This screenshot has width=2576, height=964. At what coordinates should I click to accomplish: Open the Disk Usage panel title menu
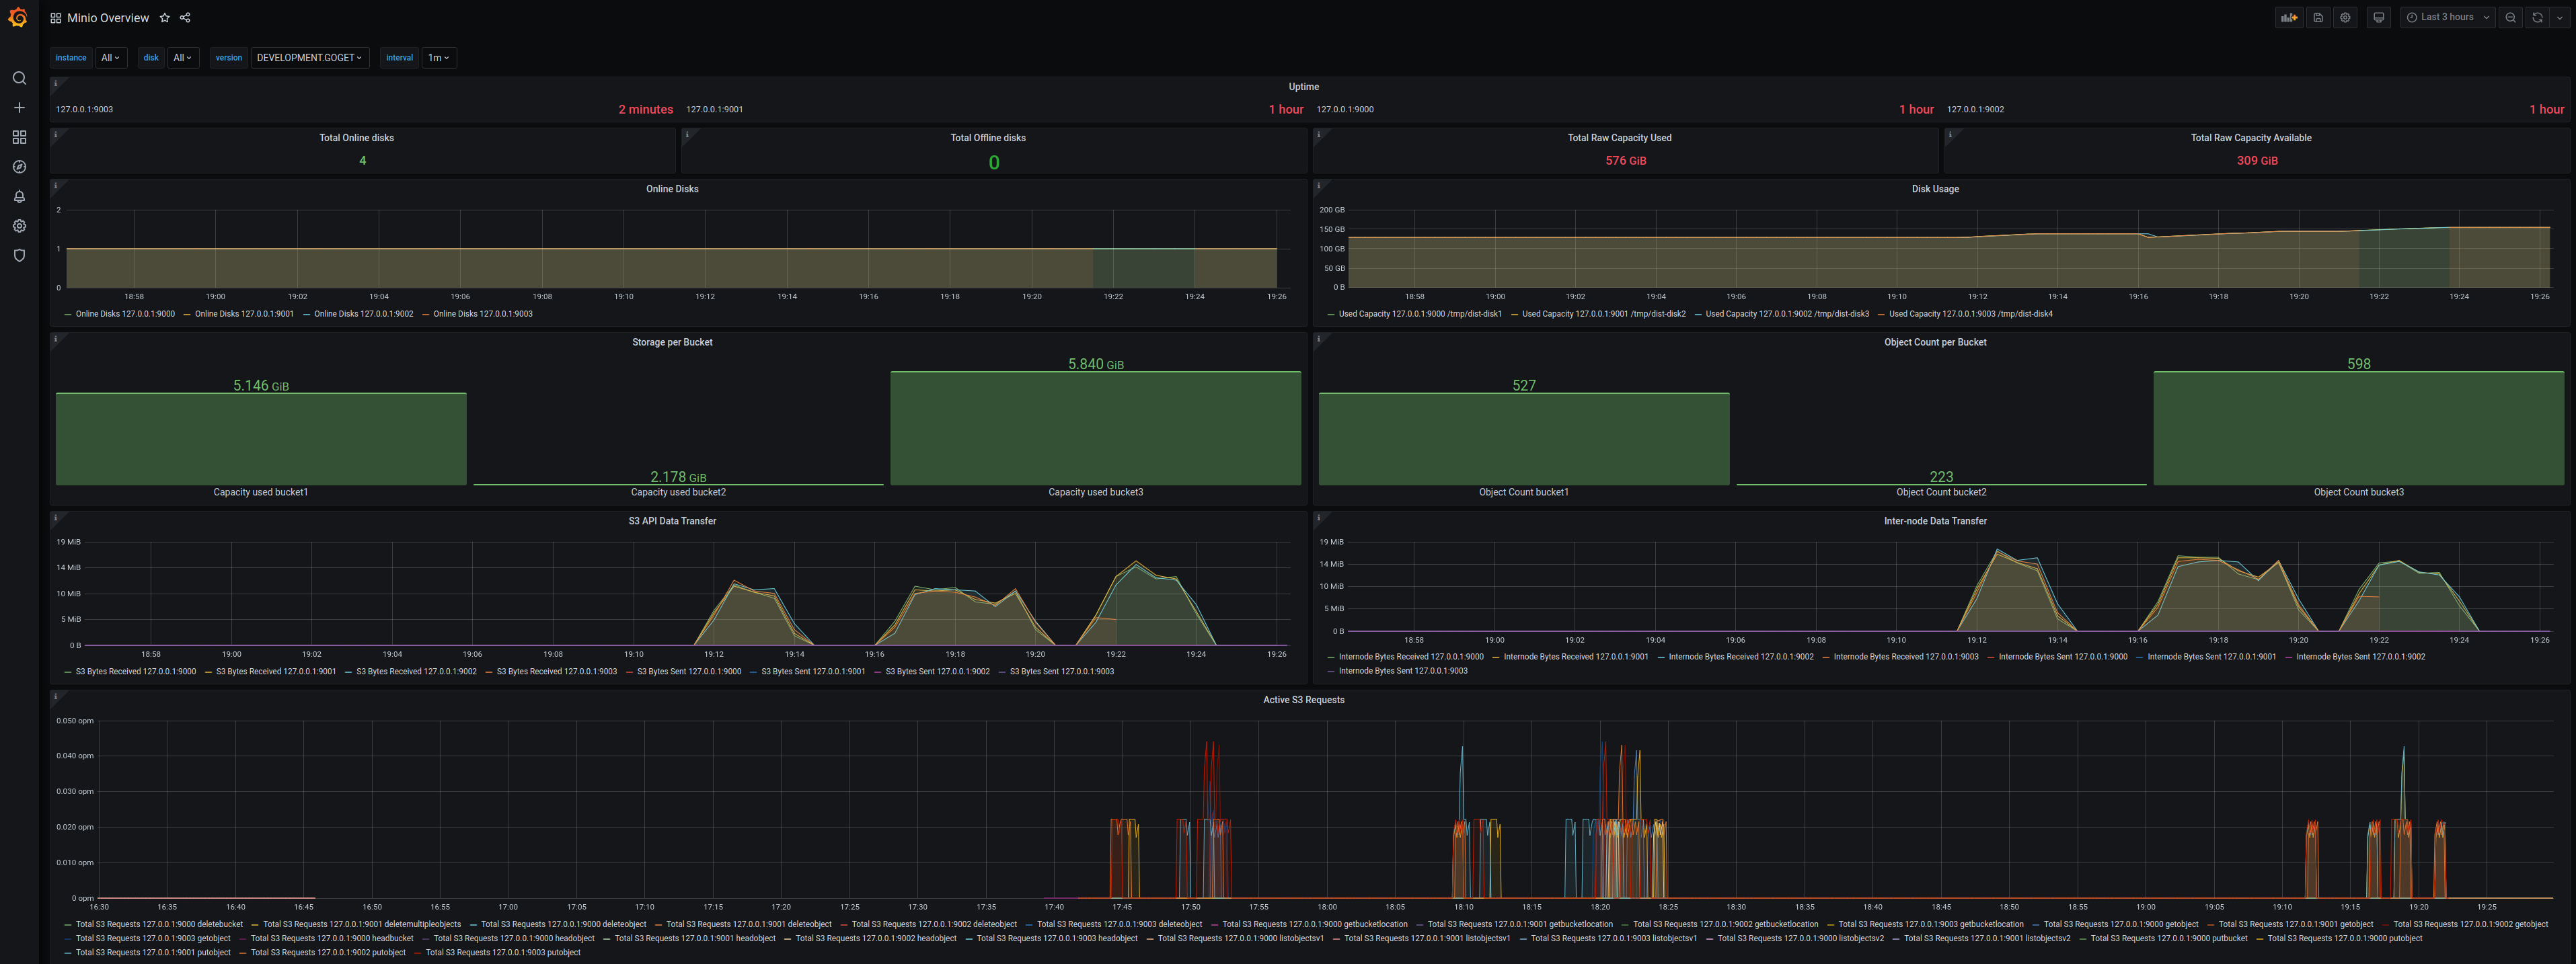(1934, 189)
